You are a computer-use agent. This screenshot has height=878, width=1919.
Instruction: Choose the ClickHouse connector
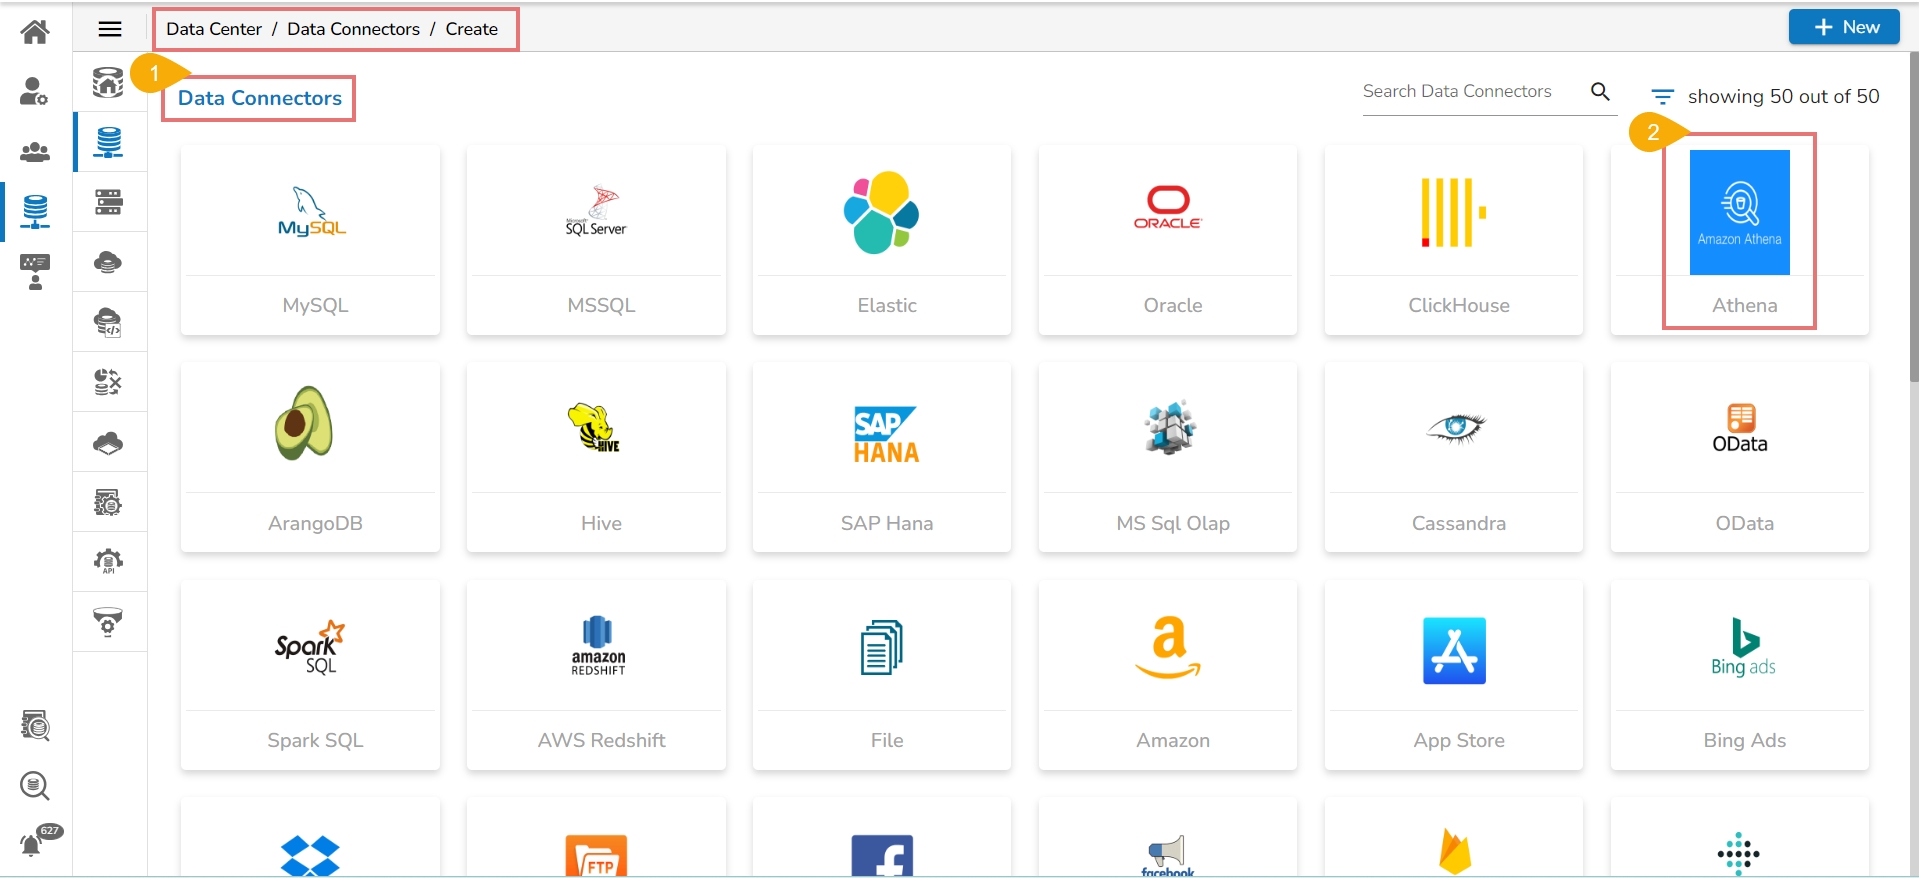pos(1454,240)
